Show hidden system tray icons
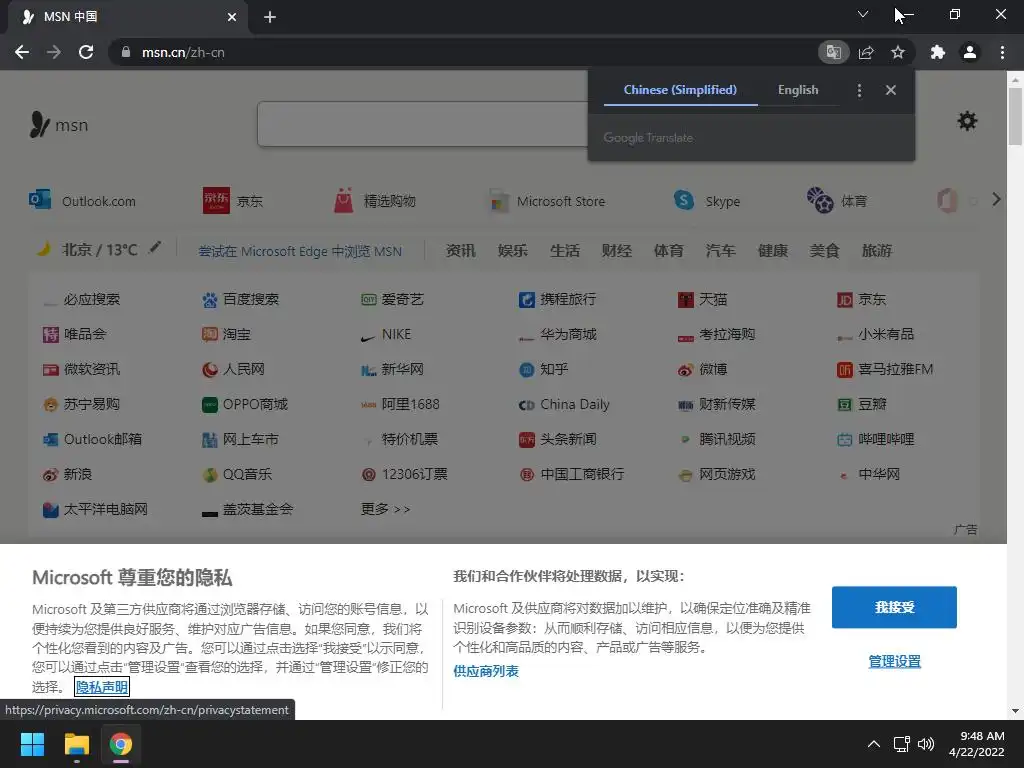The height and width of the screenshot is (768, 1024). pos(874,744)
